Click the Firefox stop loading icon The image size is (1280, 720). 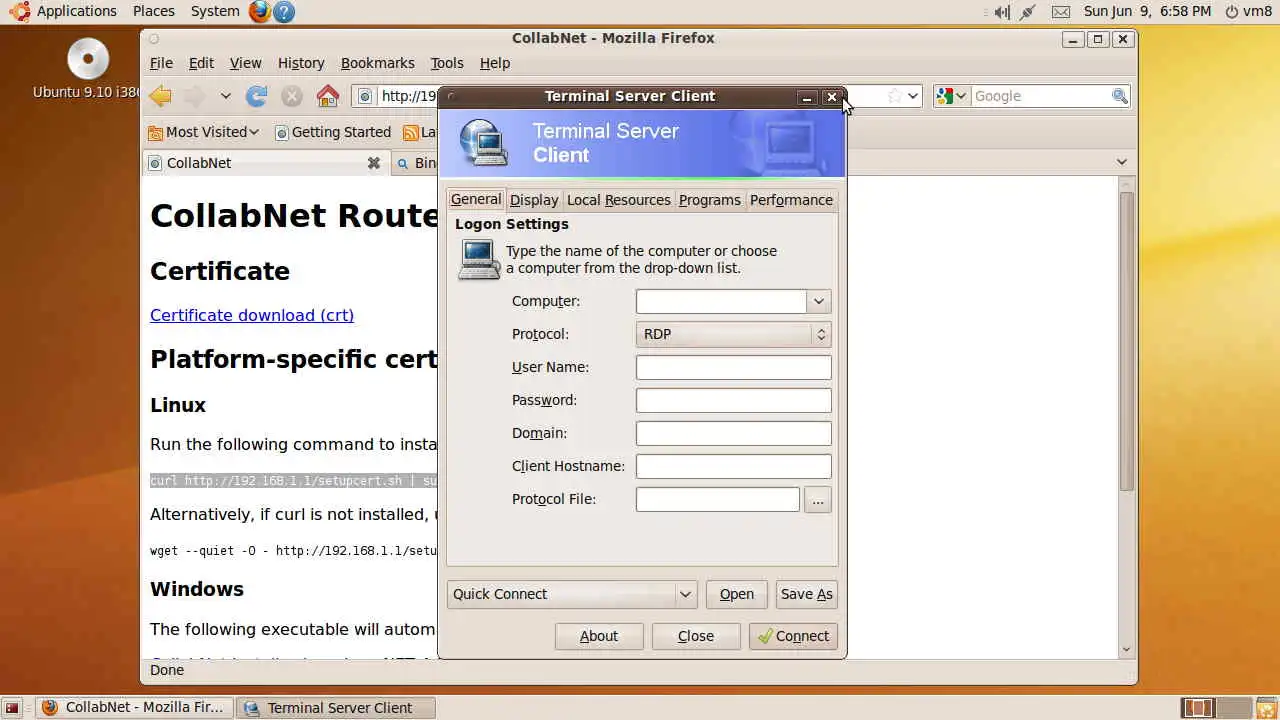[x=292, y=96]
